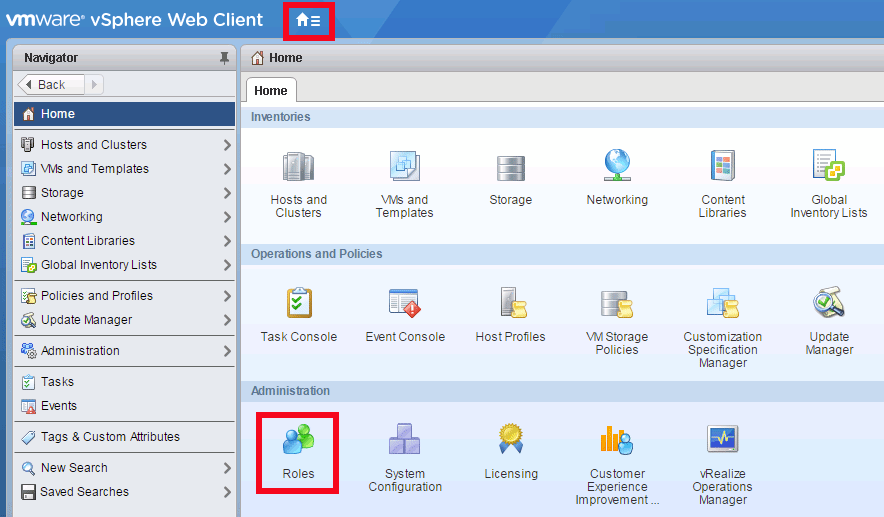Image resolution: width=884 pixels, height=517 pixels.
Task: Select the Home tab
Action: tap(271, 91)
